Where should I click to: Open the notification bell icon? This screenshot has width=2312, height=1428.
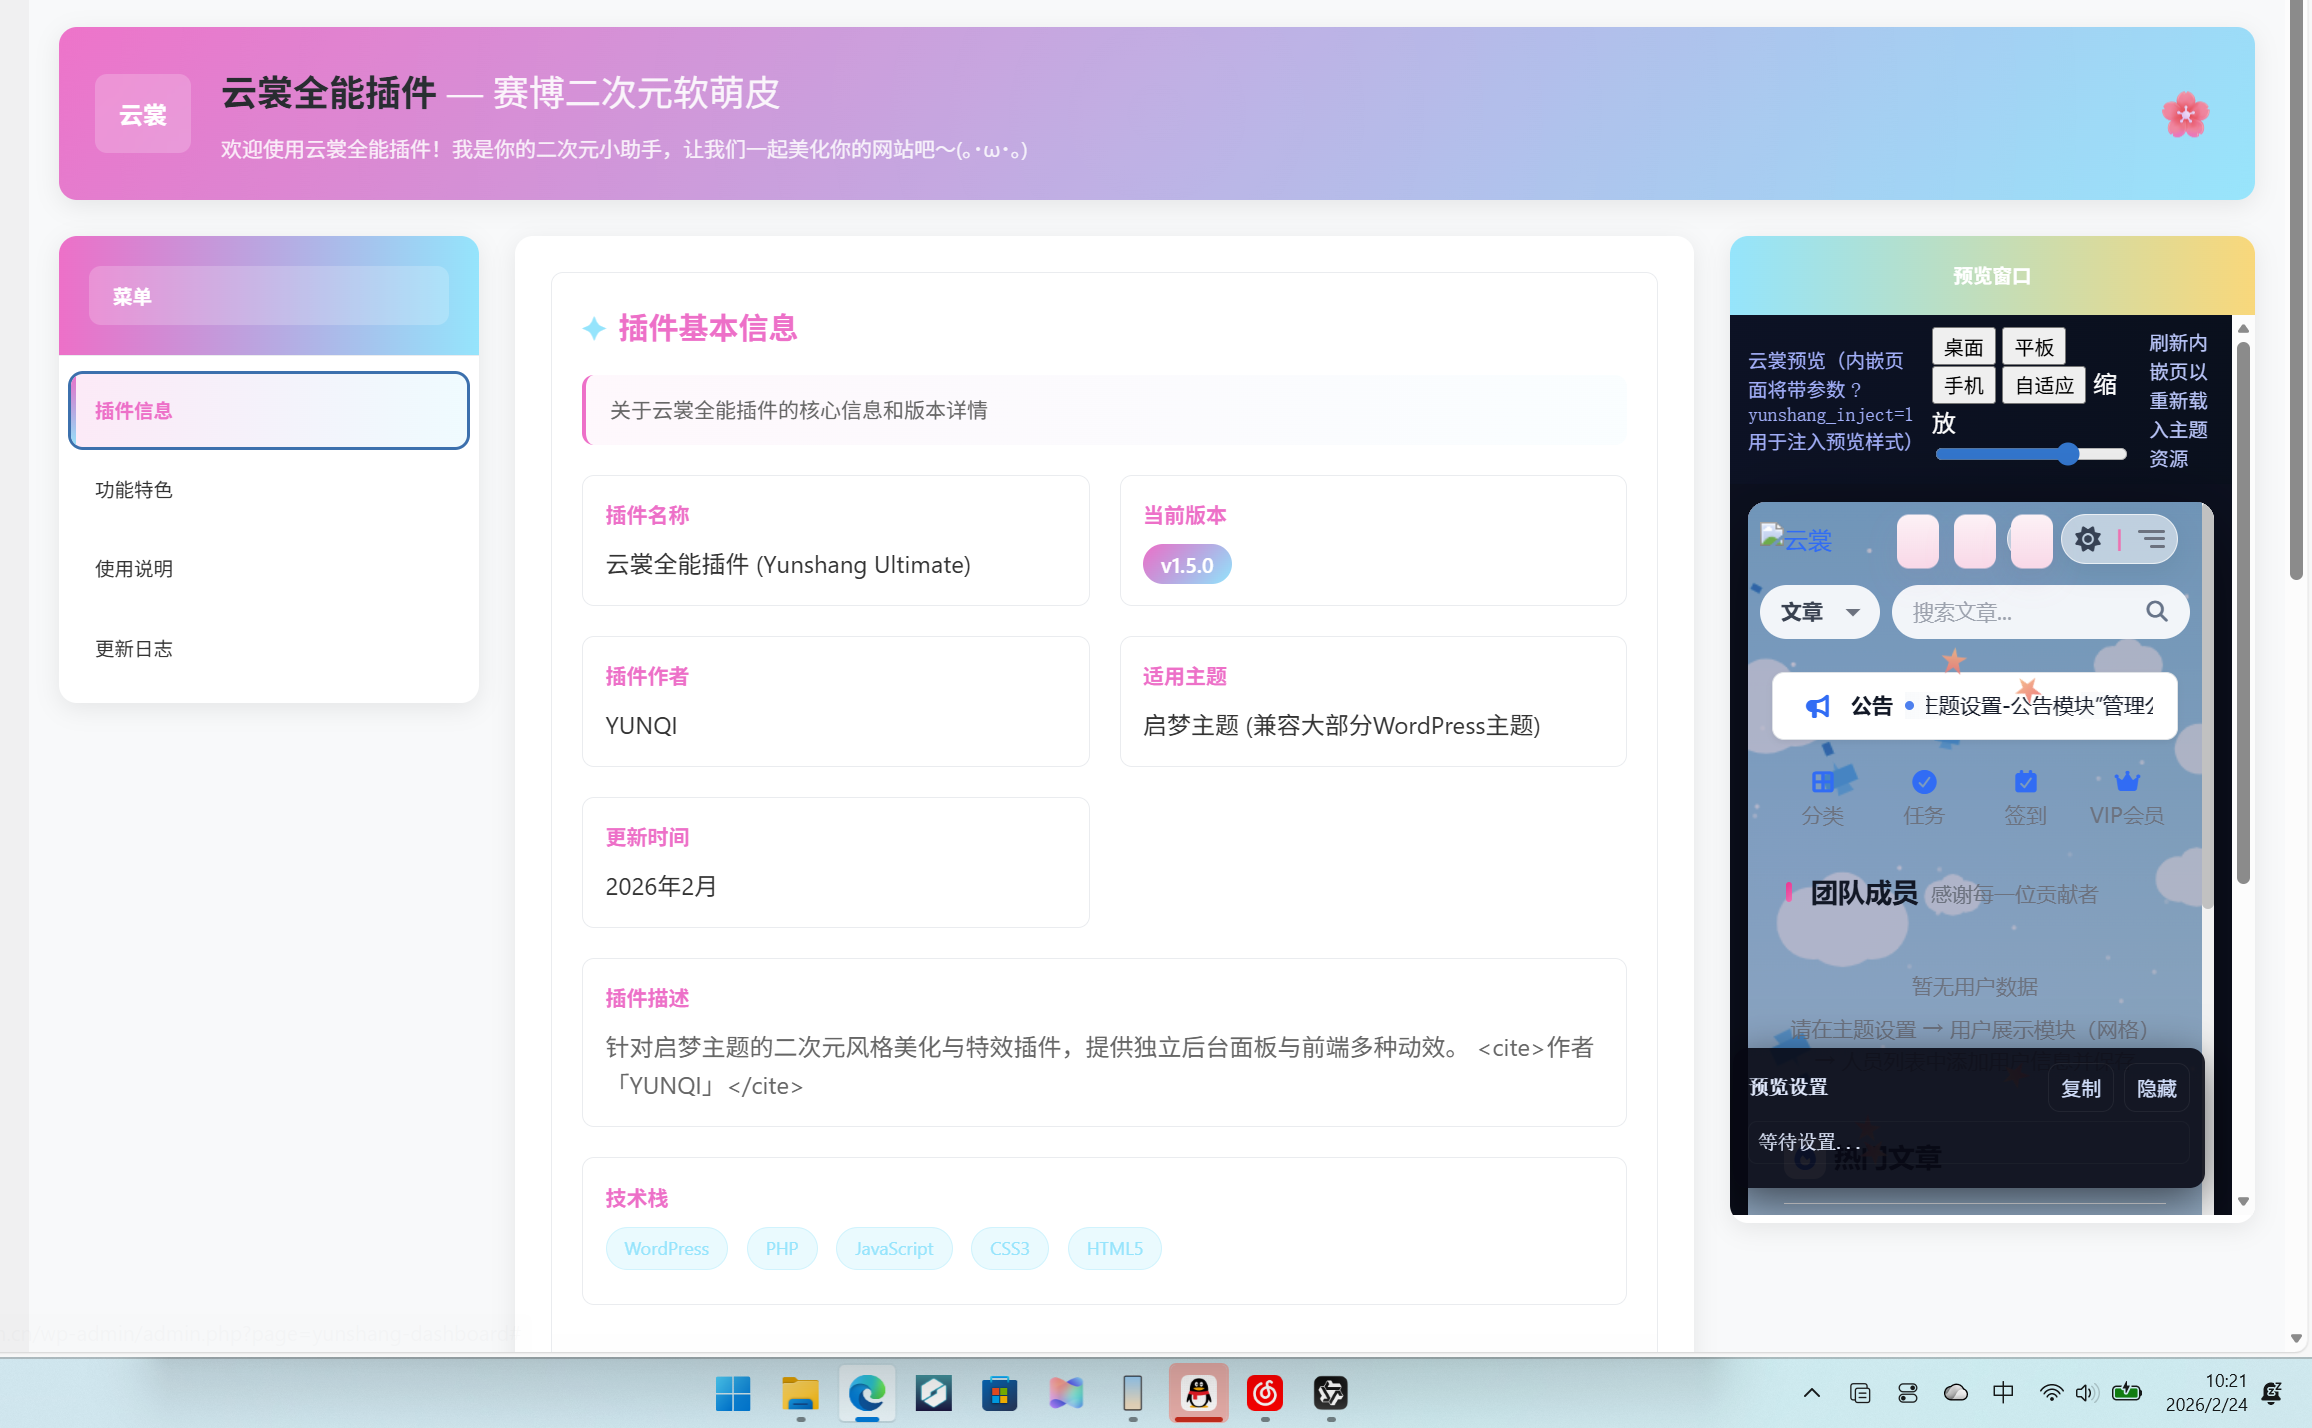2273,1393
